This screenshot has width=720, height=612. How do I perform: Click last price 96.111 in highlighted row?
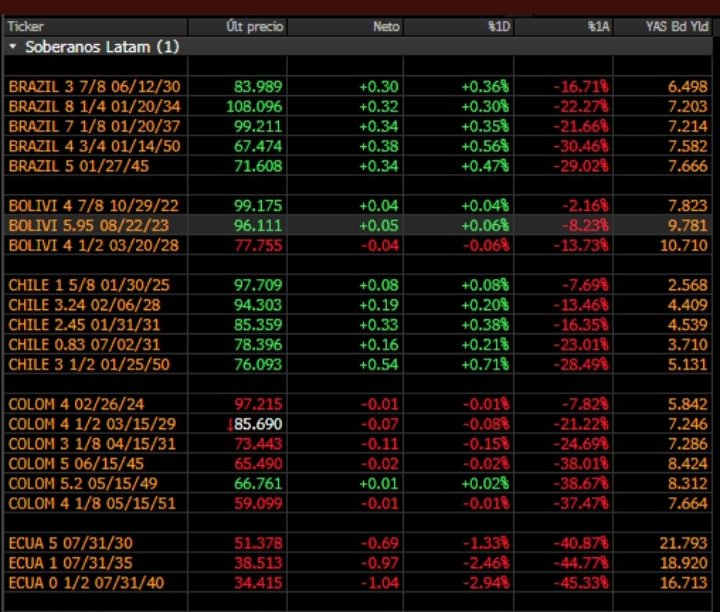coord(258,225)
